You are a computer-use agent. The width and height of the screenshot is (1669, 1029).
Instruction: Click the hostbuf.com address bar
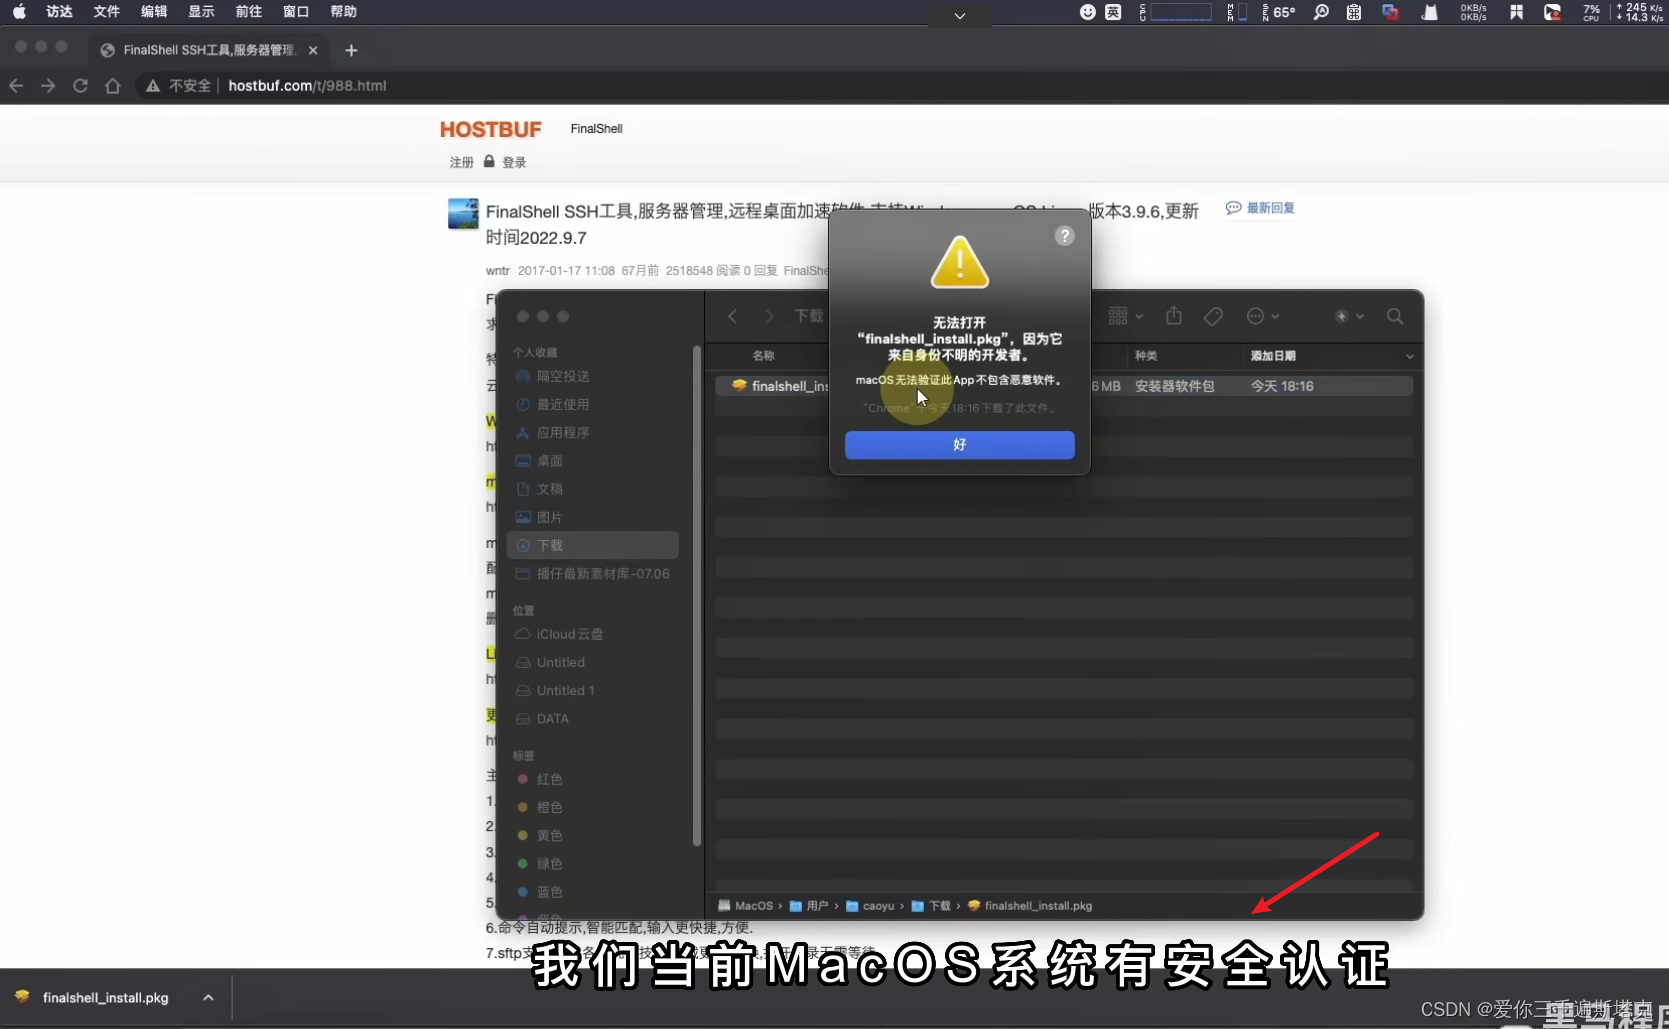click(x=307, y=86)
